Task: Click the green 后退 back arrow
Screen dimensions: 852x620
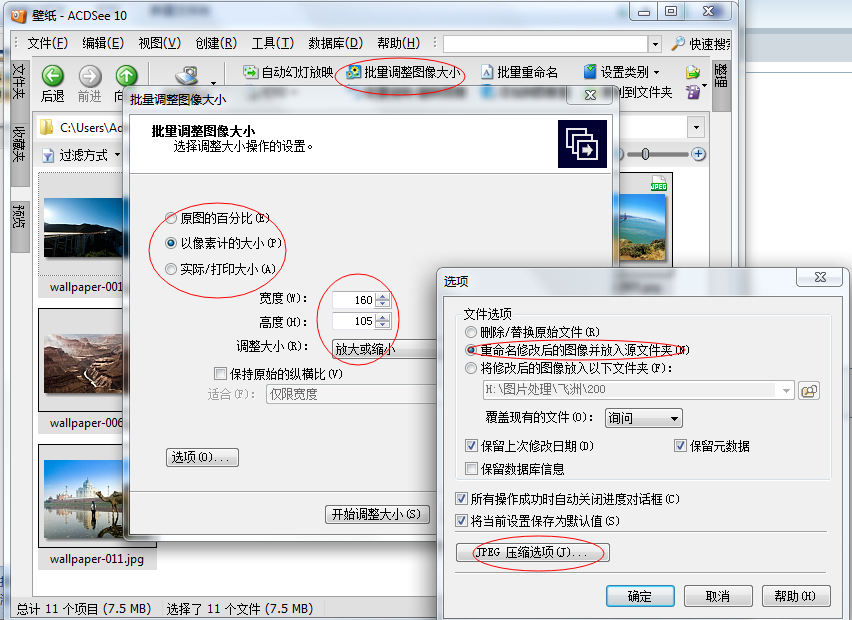Action: [53, 77]
